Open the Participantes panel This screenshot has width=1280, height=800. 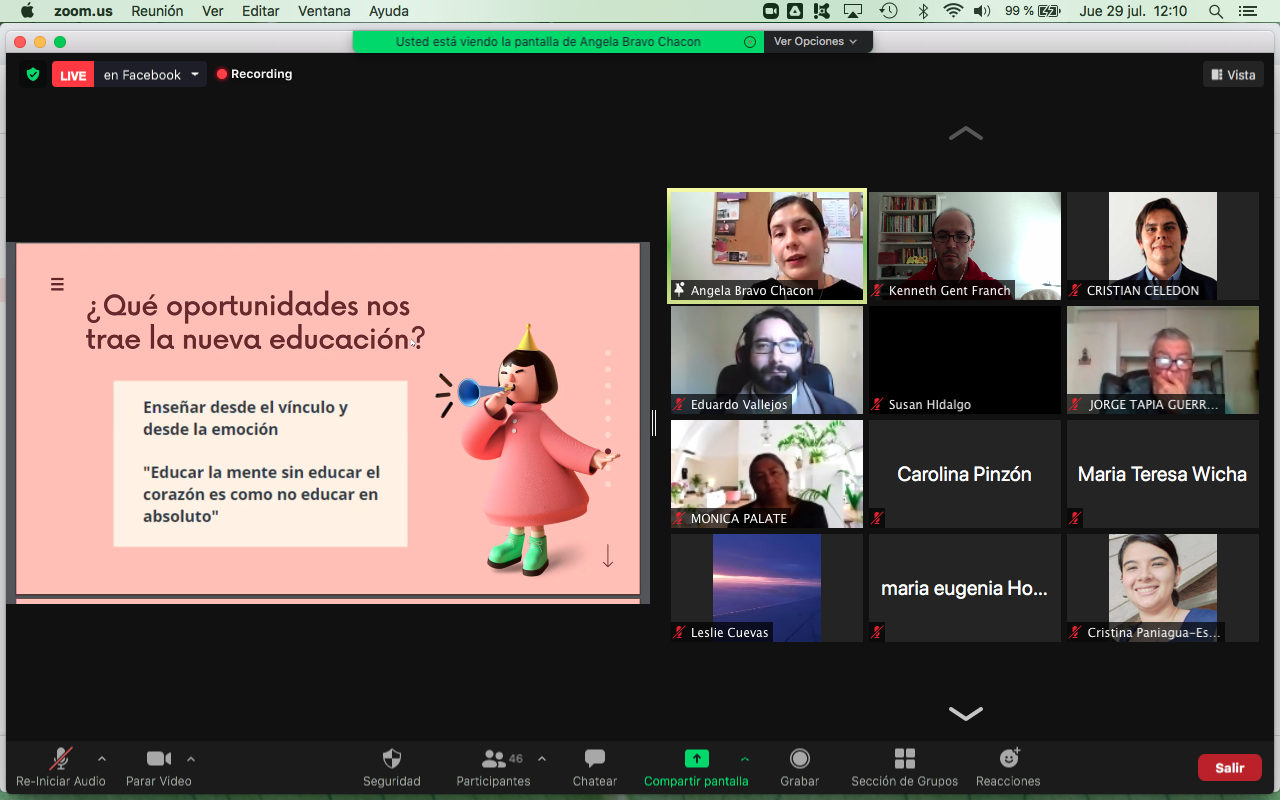494,759
